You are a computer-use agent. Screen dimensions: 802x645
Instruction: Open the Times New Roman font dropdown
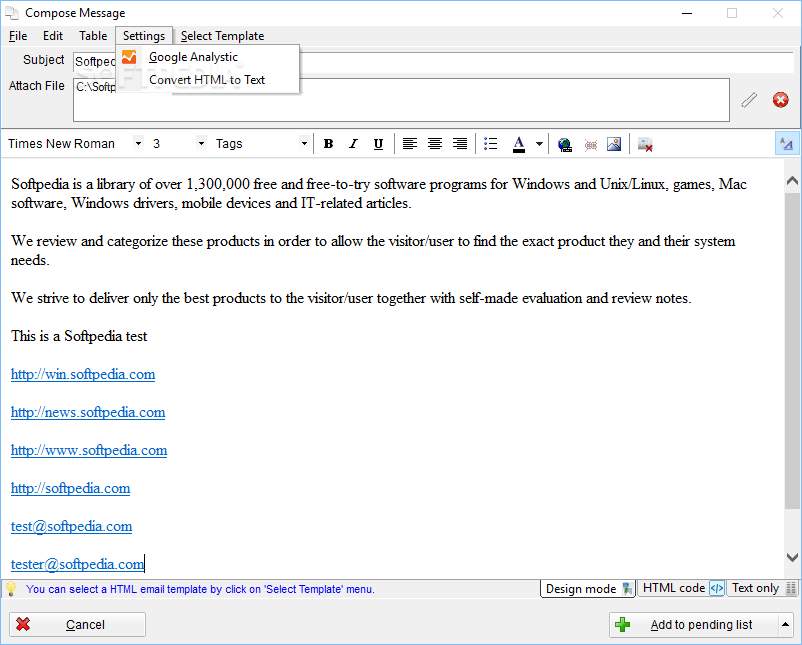click(x=138, y=144)
